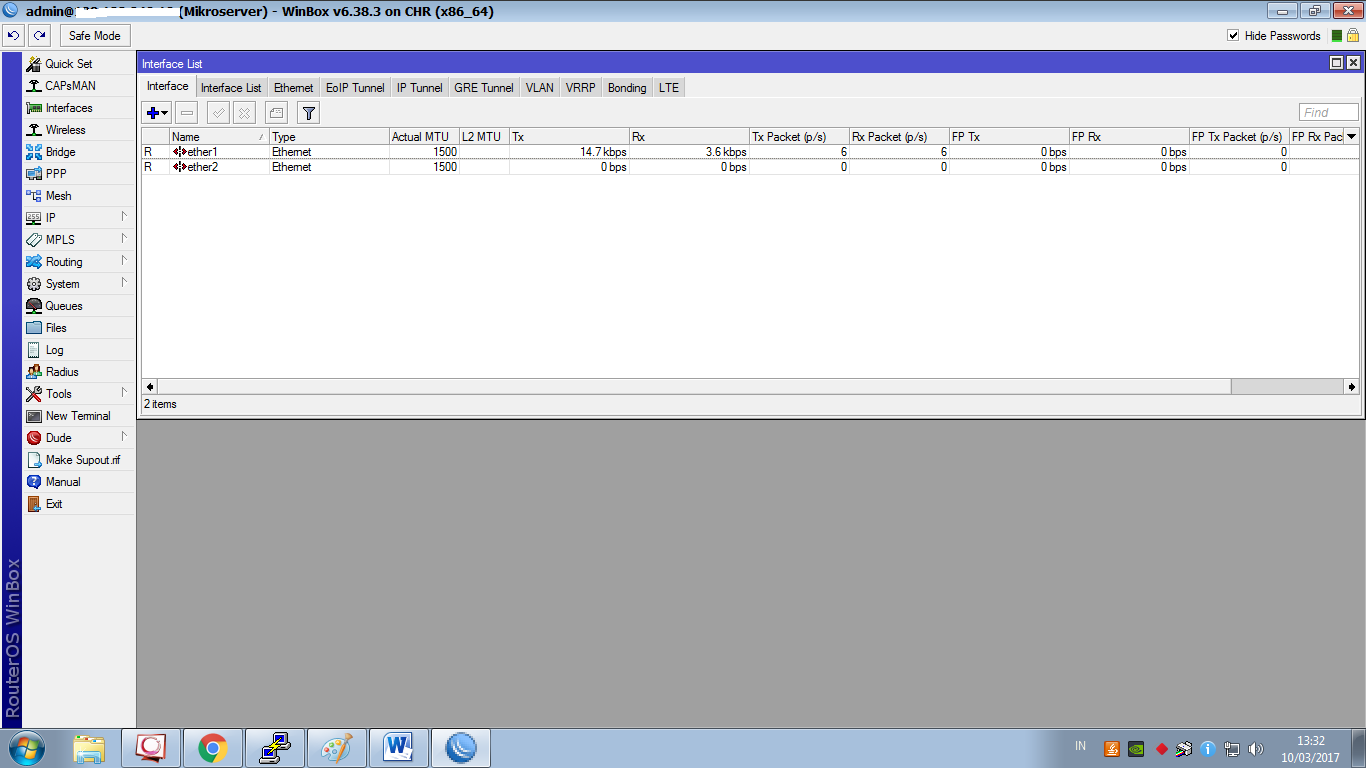Viewport: 1366px width, 768px height.
Task: Maximize the Interface List inner window
Action: pos(1336,63)
